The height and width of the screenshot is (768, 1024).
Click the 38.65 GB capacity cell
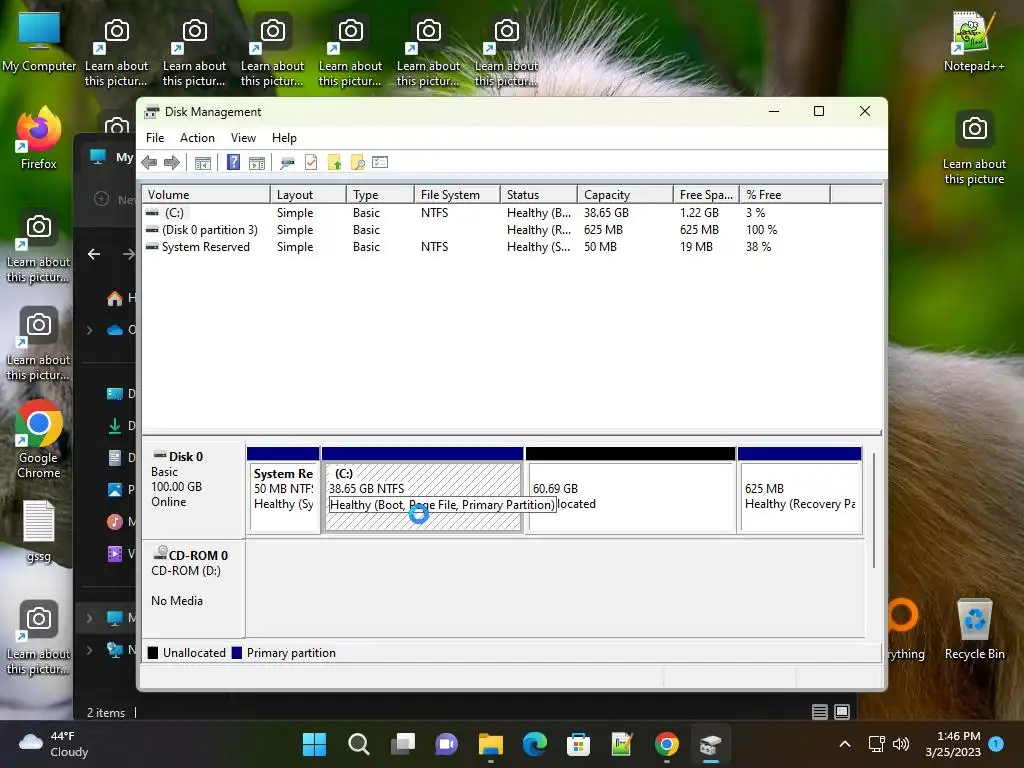point(606,213)
